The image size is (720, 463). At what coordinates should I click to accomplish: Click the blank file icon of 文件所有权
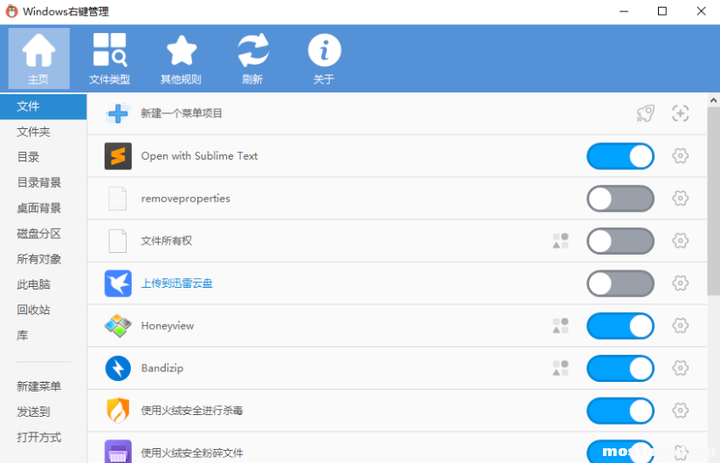click(118, 241)
